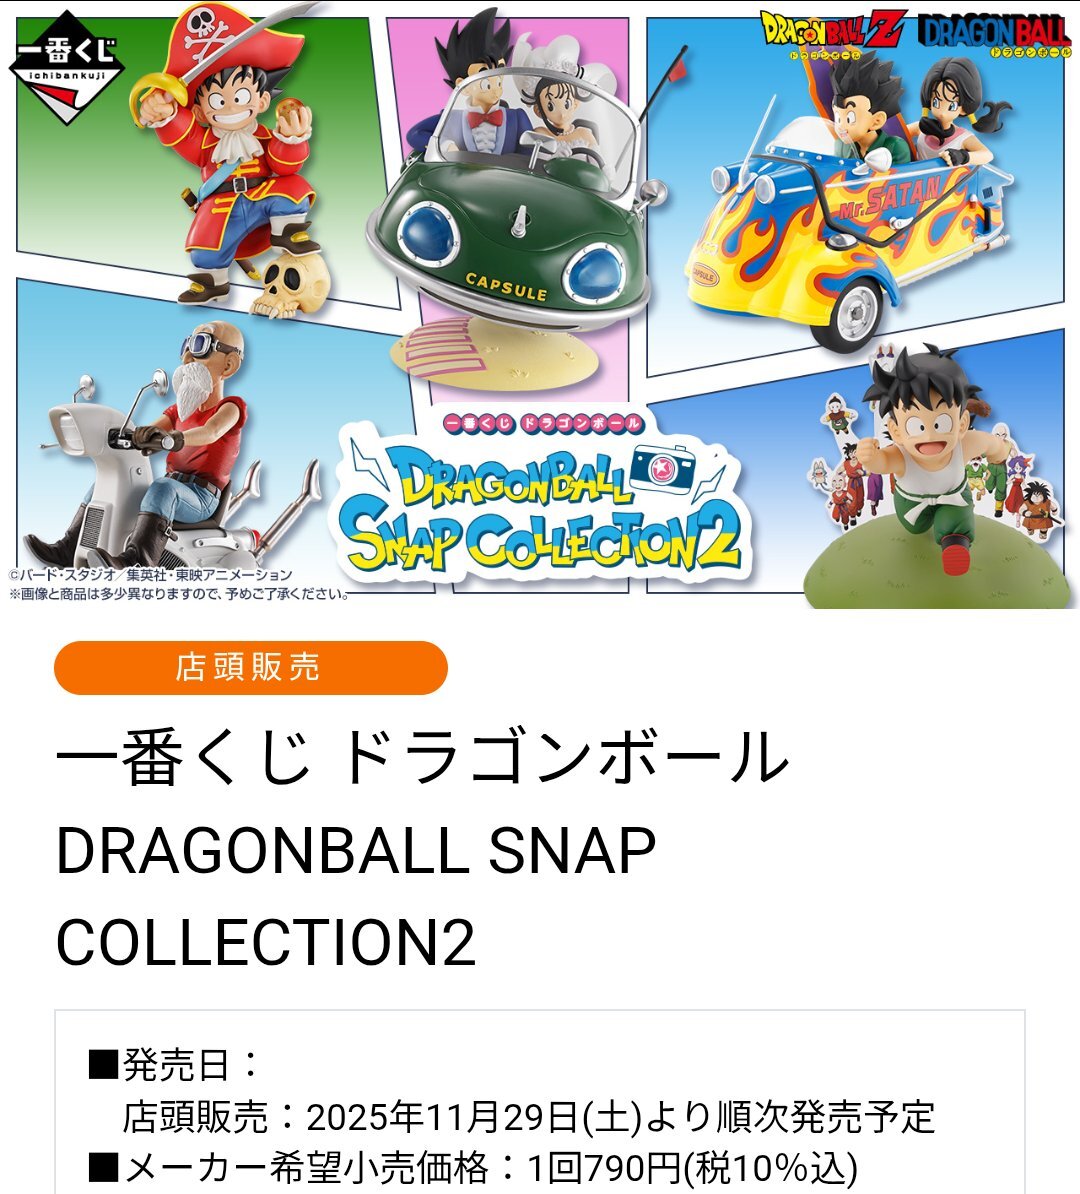Tap the camera icon in Snap Collection logo
Screen dimensions: 1080x1194
pos(663,468)
